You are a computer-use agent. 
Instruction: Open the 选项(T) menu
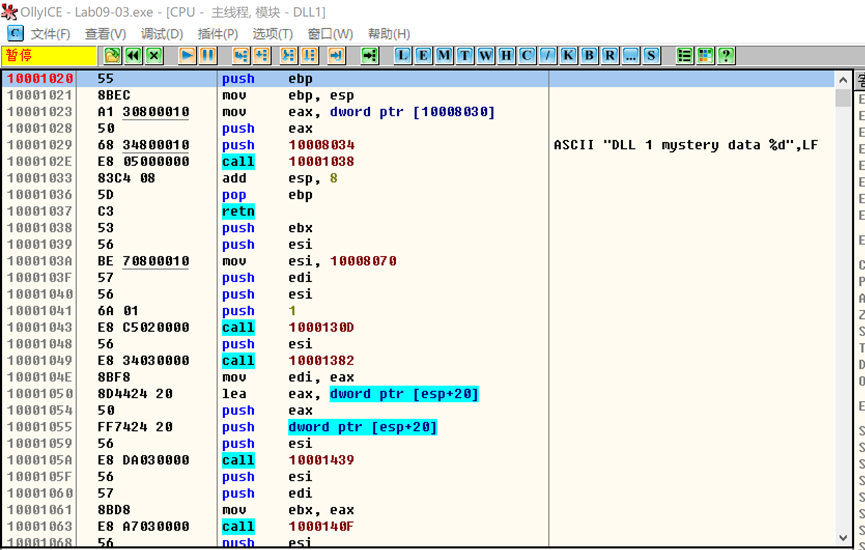[x=273, y=34]
